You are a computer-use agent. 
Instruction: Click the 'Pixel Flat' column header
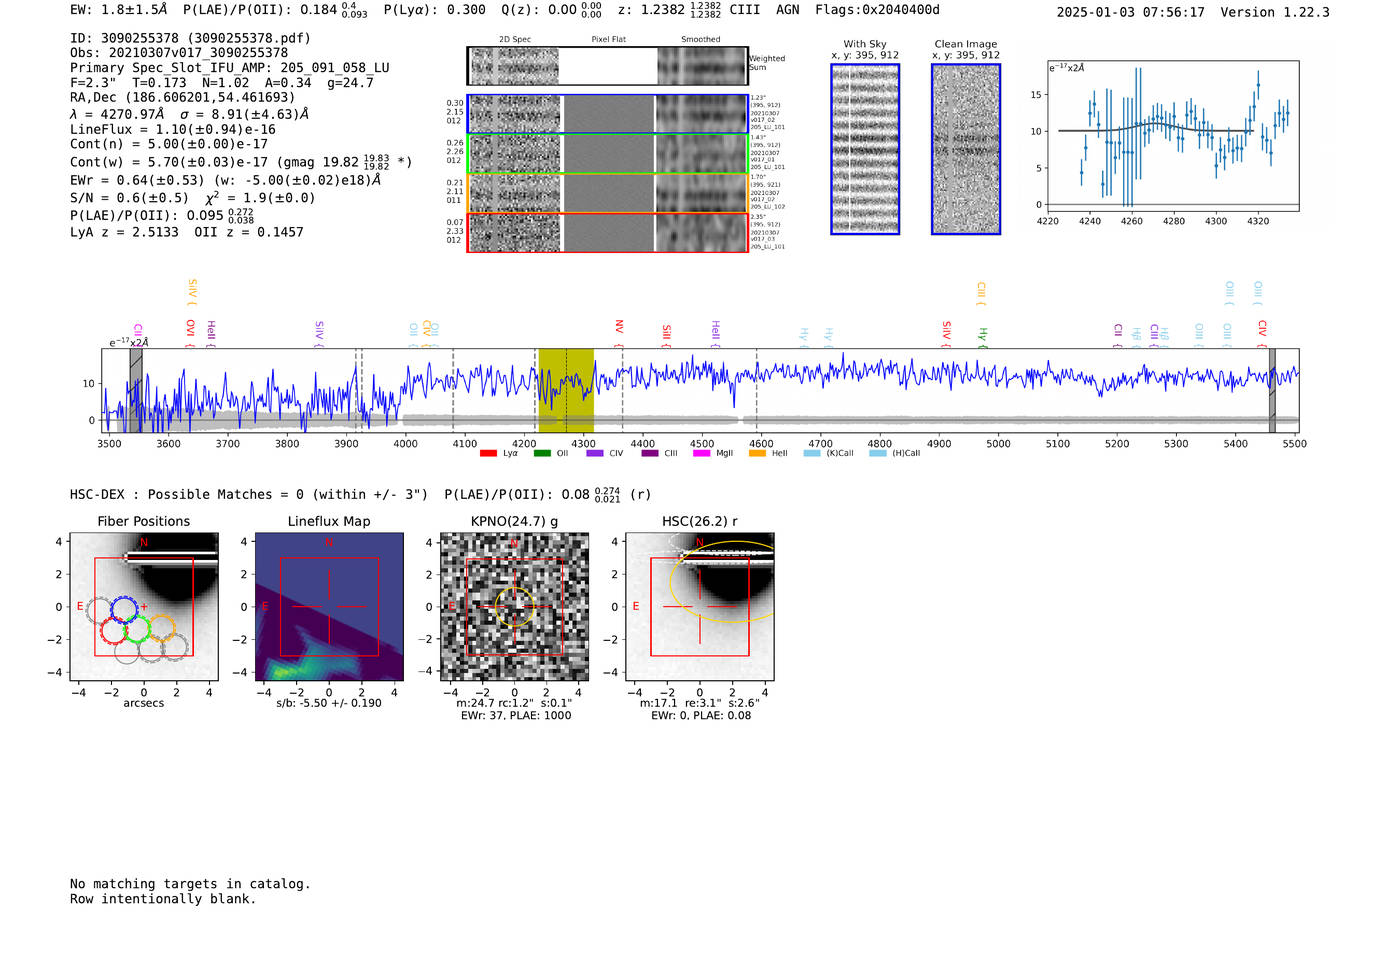pos(608,39)
